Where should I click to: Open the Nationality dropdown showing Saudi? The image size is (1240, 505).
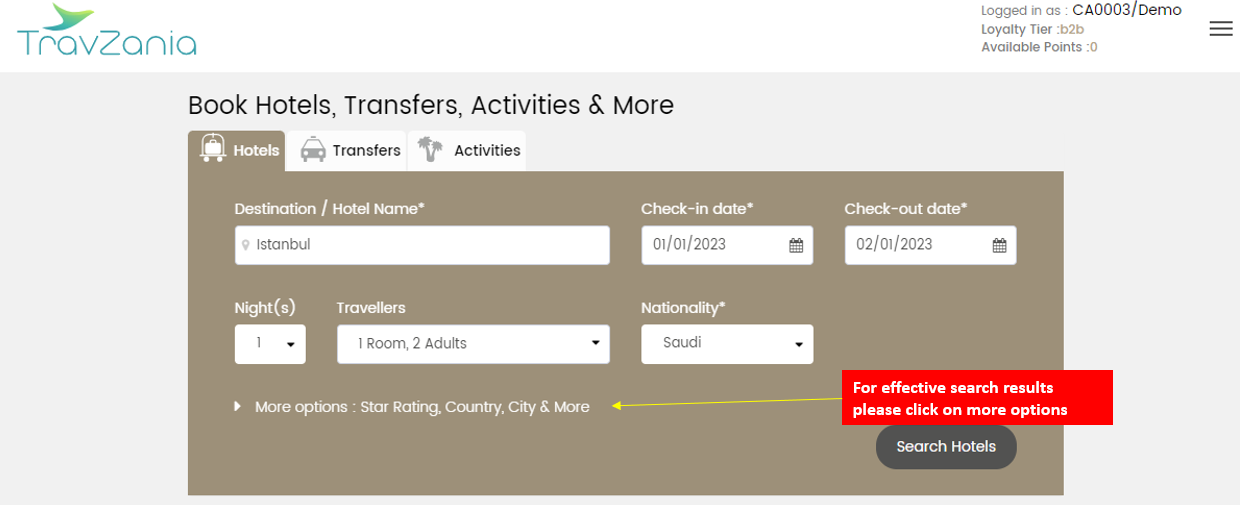point(726,344)
